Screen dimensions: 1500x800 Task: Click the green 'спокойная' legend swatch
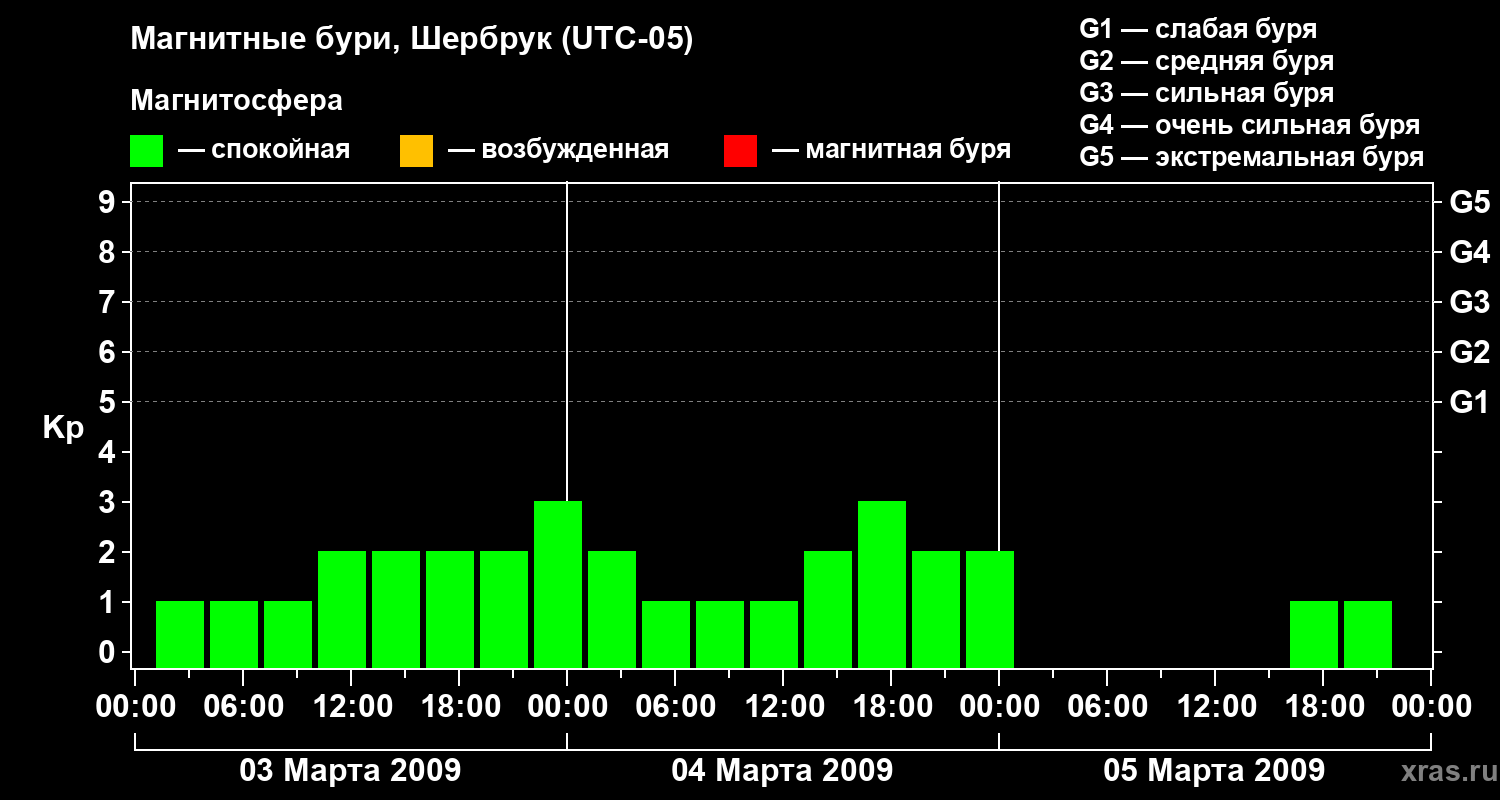[146, 151]
